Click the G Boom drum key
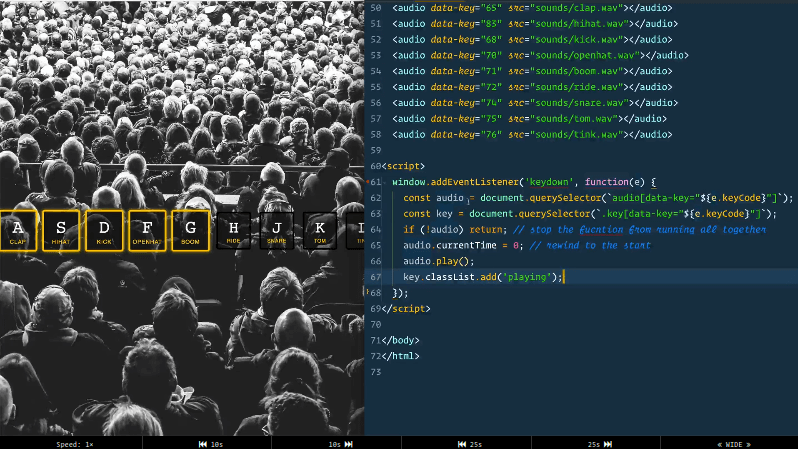The height and width of the screenshot is (449, 798). tap(190, 231)
